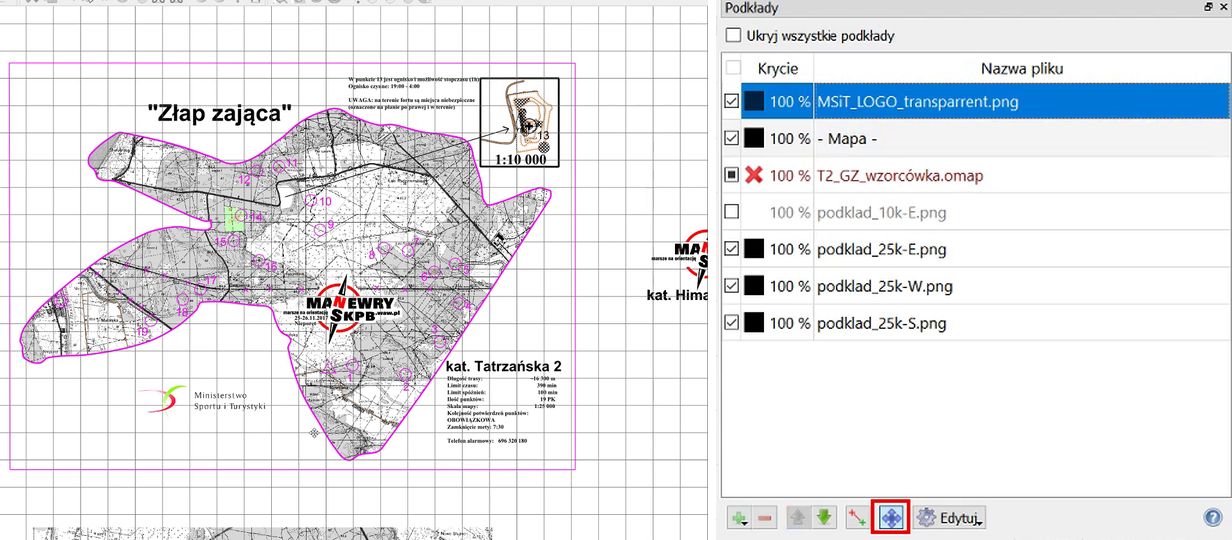Click the opacity 100 % of podklad_10k-E.png
This screenshot has width=1232, height=540.
790,212
